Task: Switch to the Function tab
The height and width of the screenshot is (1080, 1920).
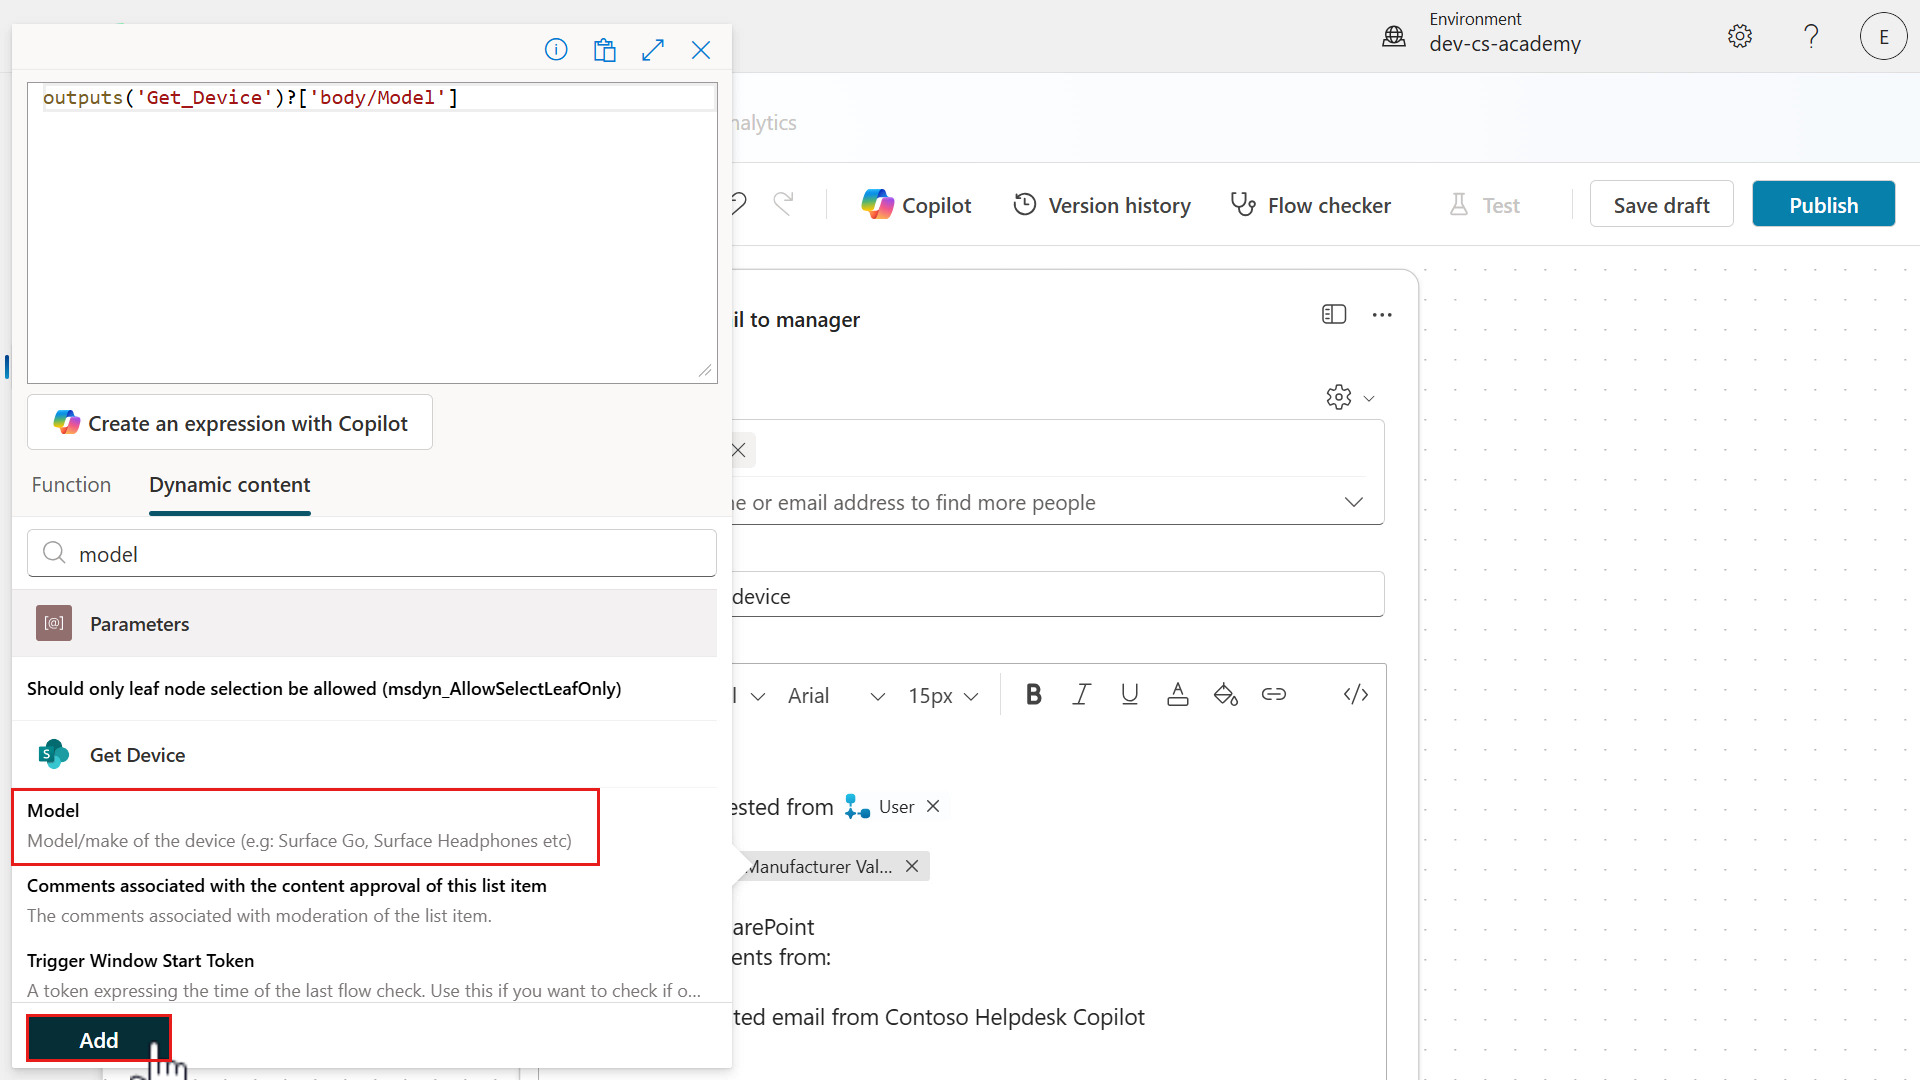Action: (x=70, y=484)
